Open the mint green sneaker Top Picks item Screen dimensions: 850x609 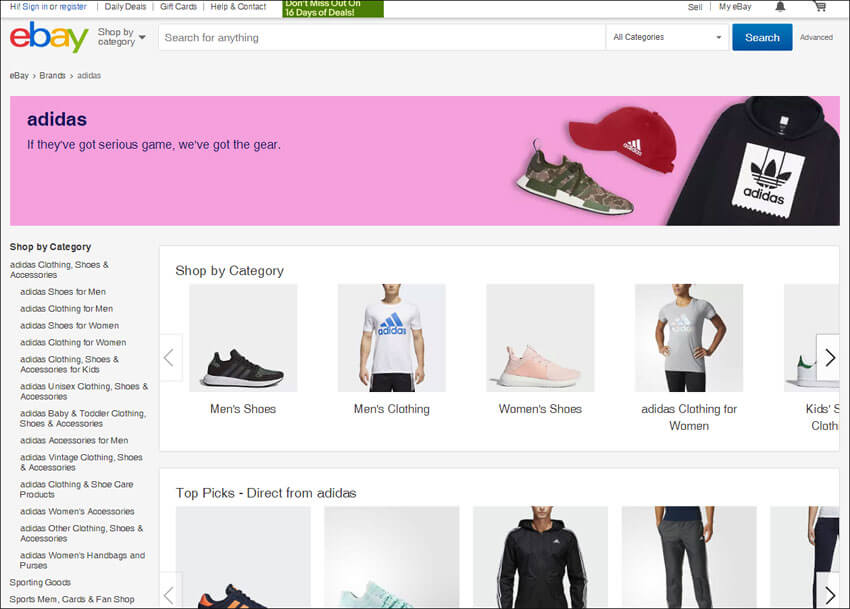(391, 557)
